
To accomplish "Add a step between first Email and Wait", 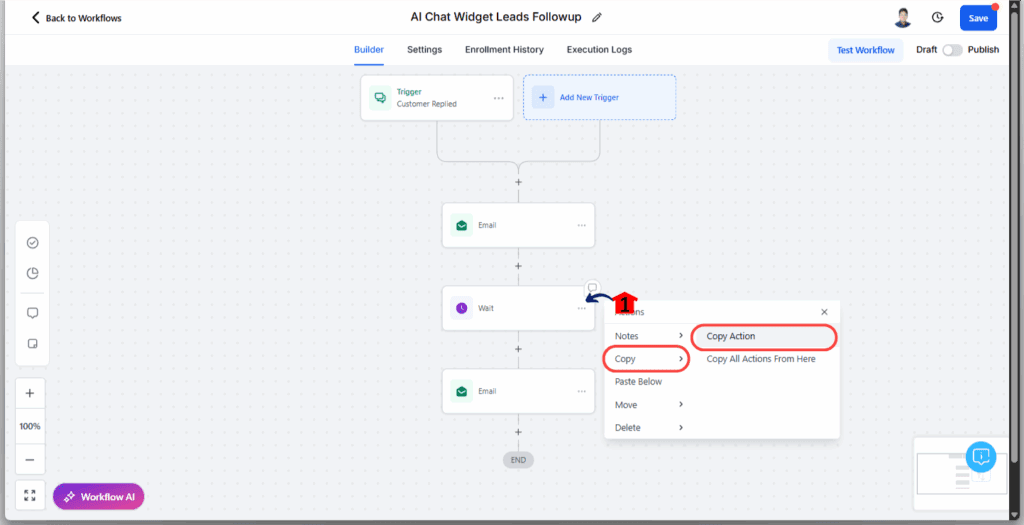I will (519, 266).
